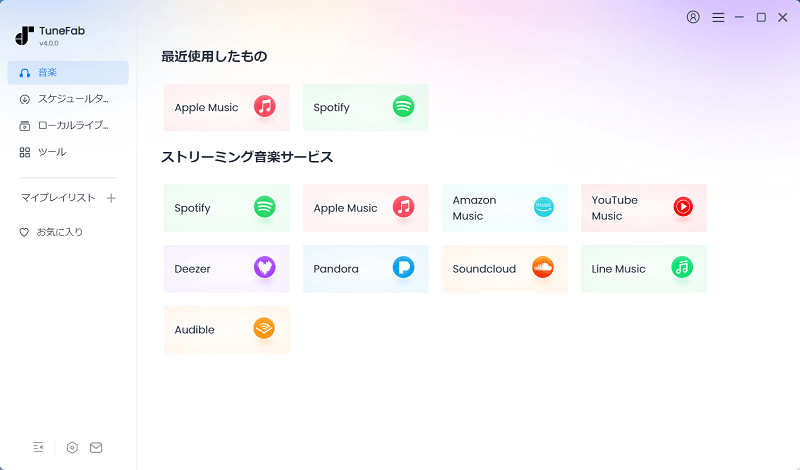
Task: Open スケジュールタスク in the sidebar
Action: [x=68, y=99]
